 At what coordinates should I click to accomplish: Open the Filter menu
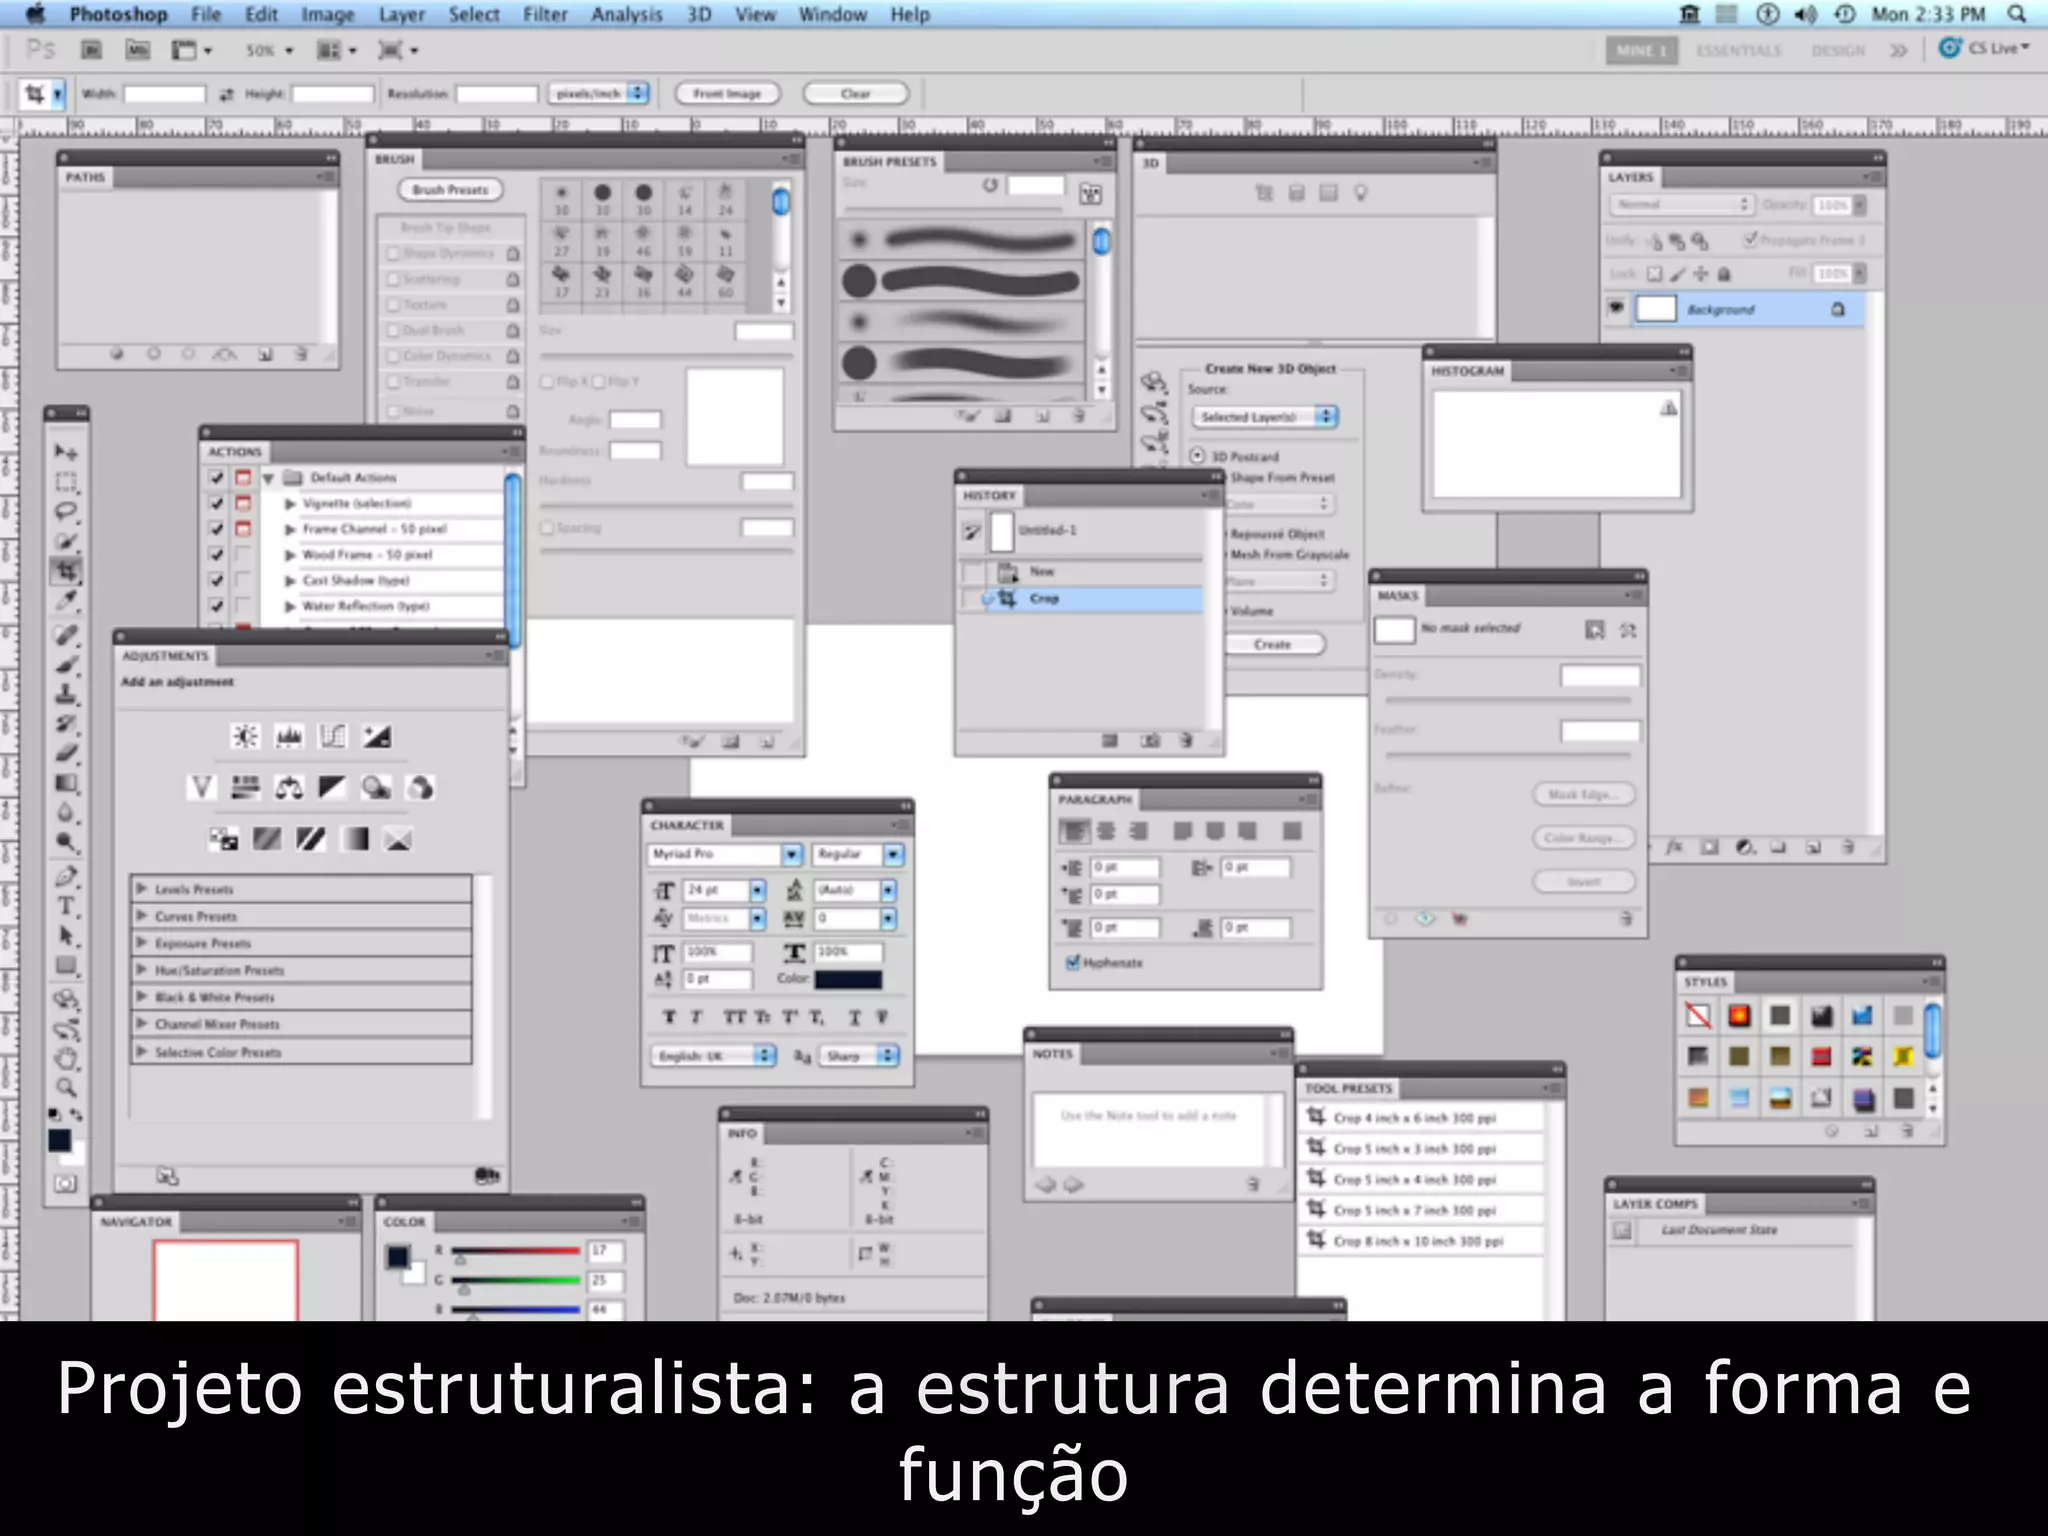(x=545, y=14)
